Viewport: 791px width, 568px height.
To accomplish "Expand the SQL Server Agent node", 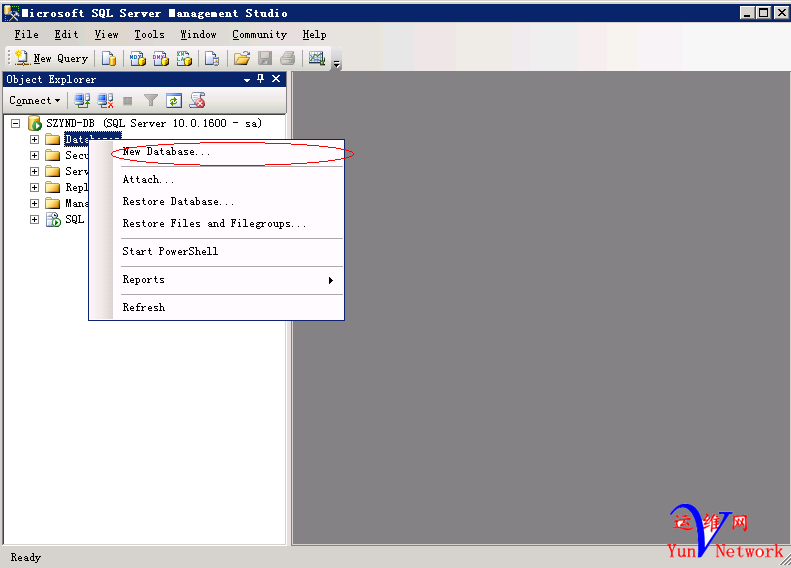I will pos(34,219).
